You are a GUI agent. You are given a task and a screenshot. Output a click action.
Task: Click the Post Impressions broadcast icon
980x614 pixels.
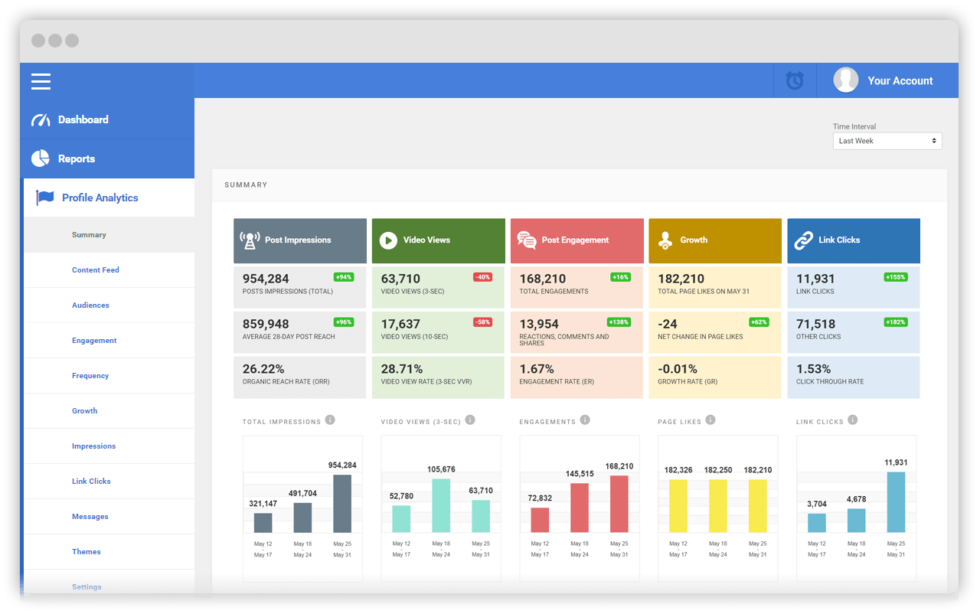[x=250, y=240]
